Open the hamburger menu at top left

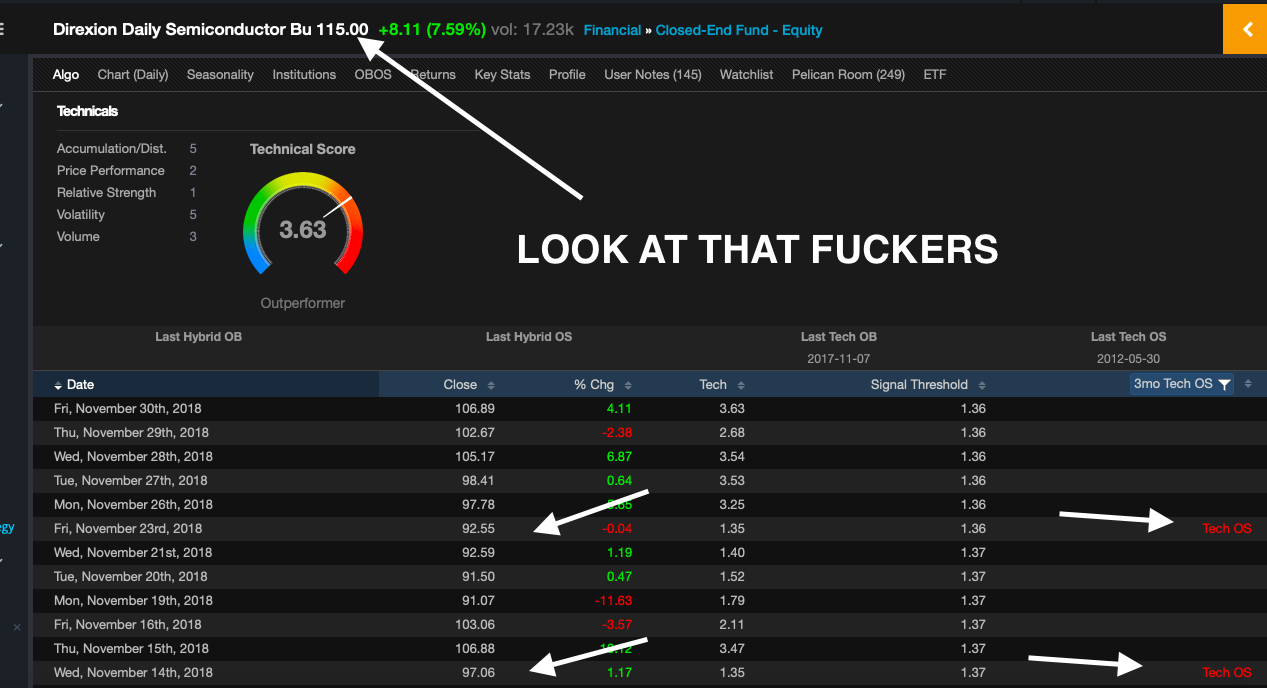point(2,29)
